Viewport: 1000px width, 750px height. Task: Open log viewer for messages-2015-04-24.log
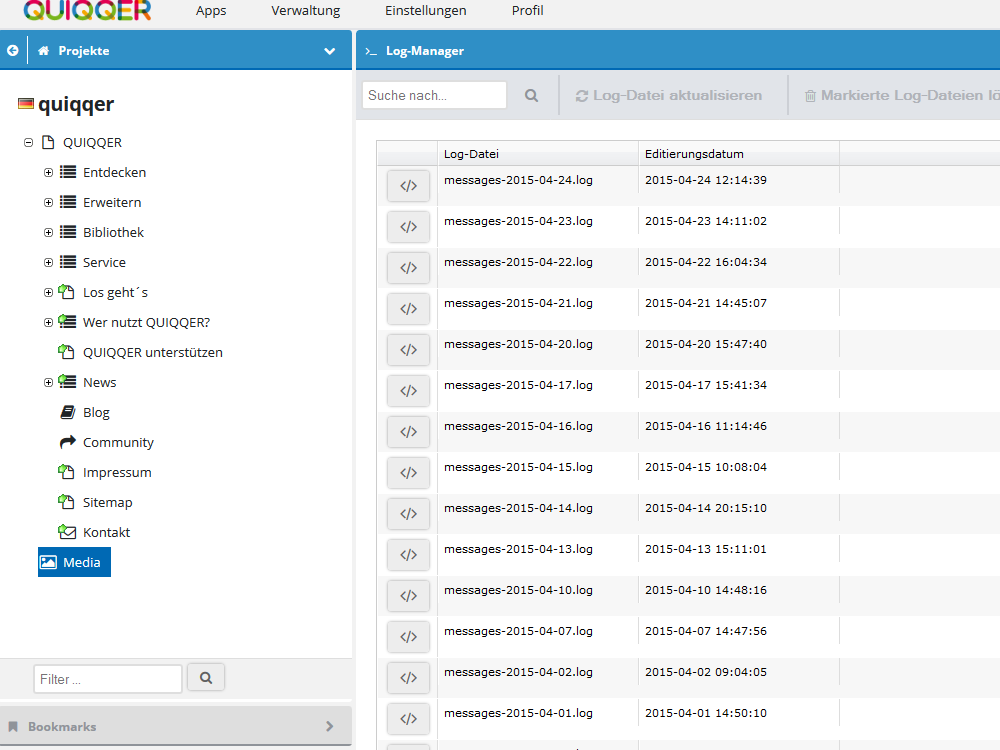408,186
